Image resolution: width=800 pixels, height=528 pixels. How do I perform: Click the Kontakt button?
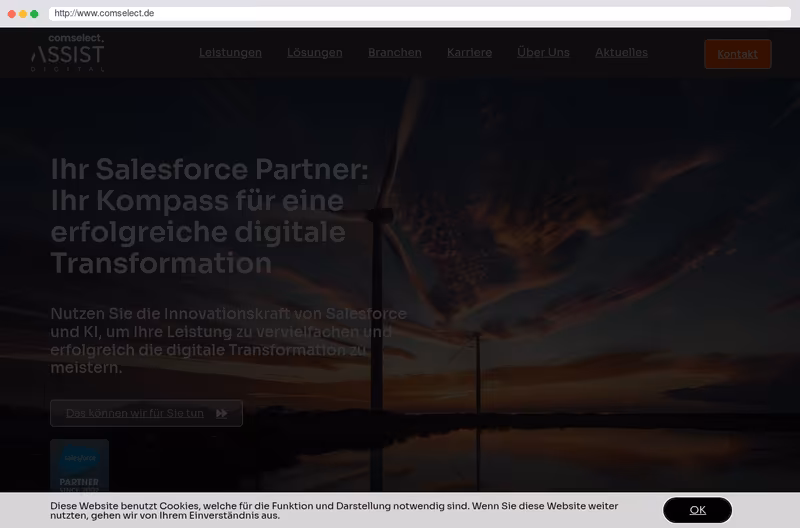tap(737, 54)
